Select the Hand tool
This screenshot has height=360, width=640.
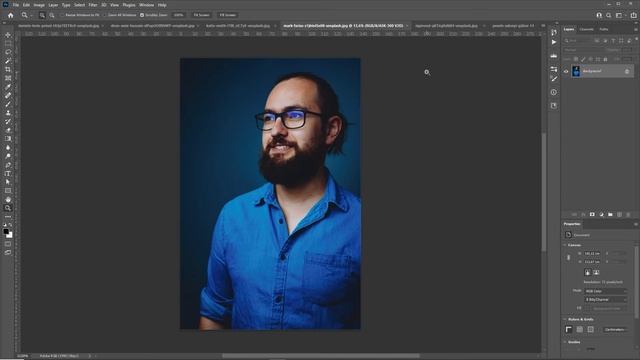8,200
